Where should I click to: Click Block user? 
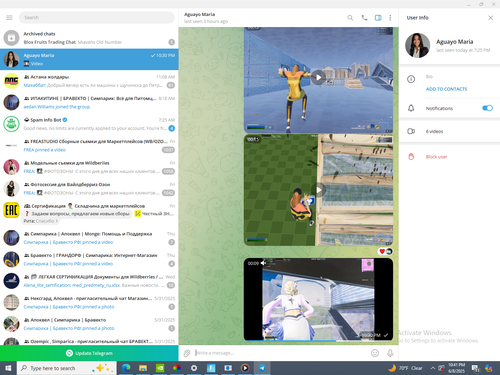click(436, 157)
